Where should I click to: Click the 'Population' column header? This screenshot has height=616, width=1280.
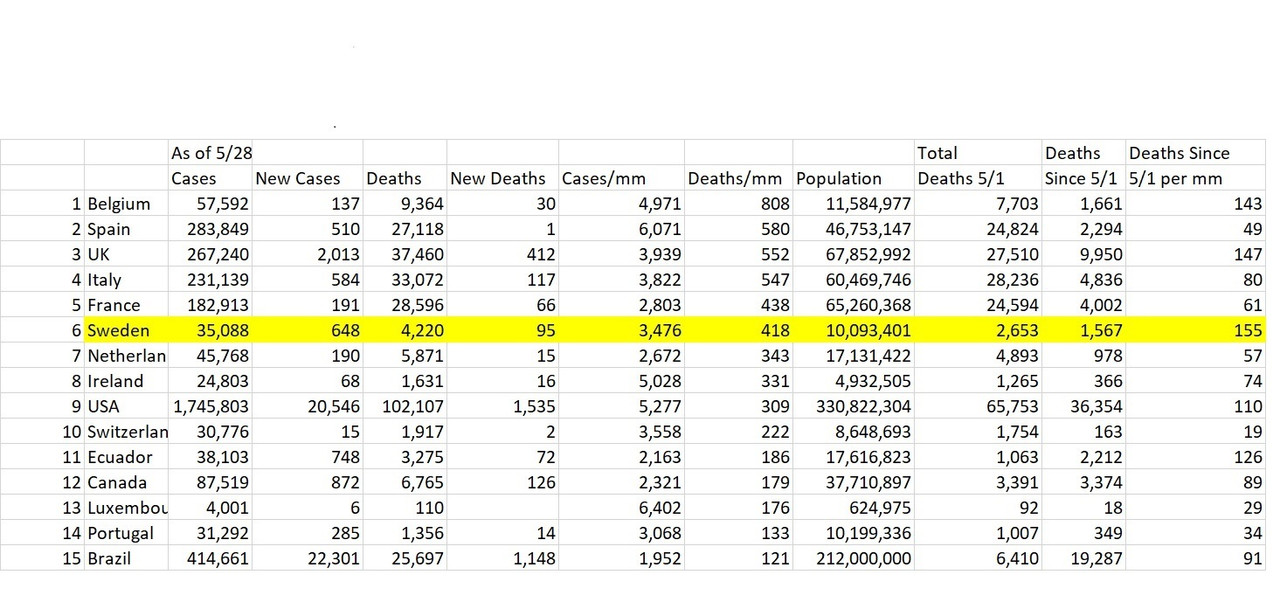[x=853, y=178]
